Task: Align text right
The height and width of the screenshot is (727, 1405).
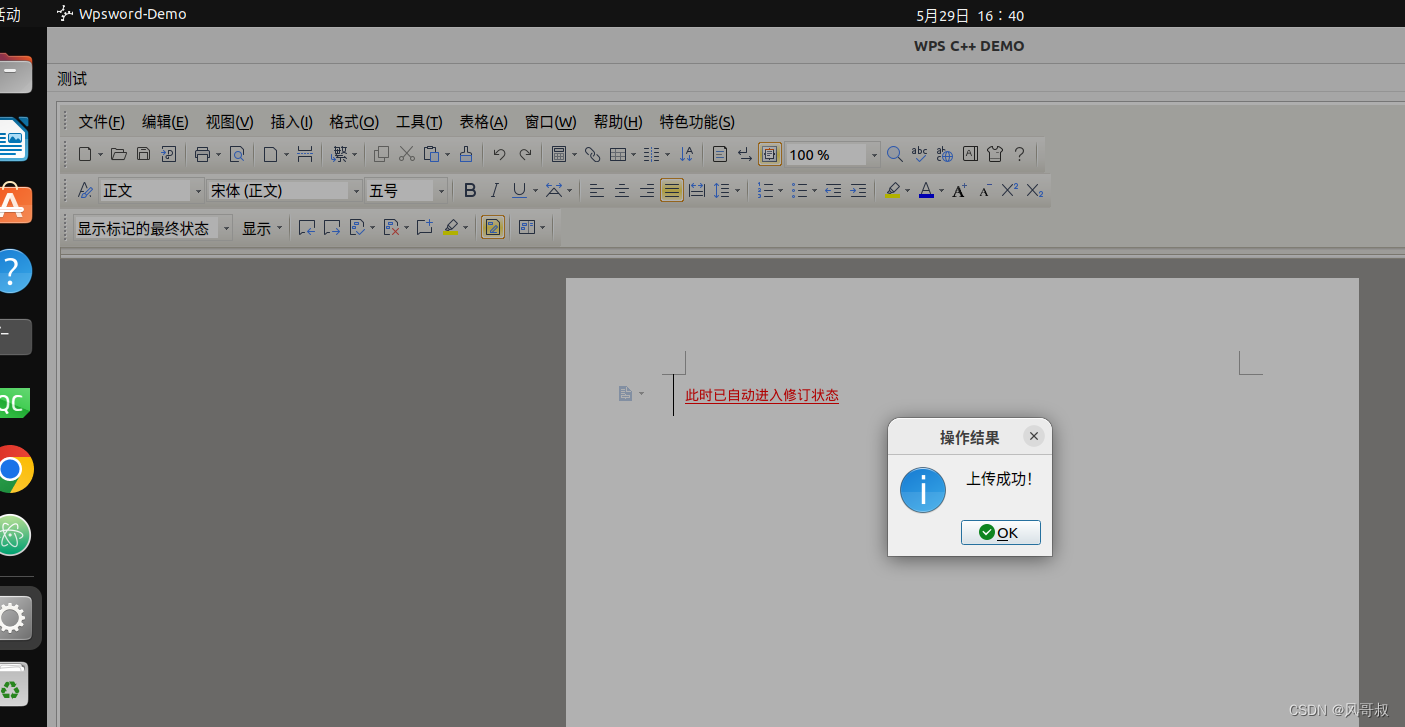Action: (x=647, y=190)
